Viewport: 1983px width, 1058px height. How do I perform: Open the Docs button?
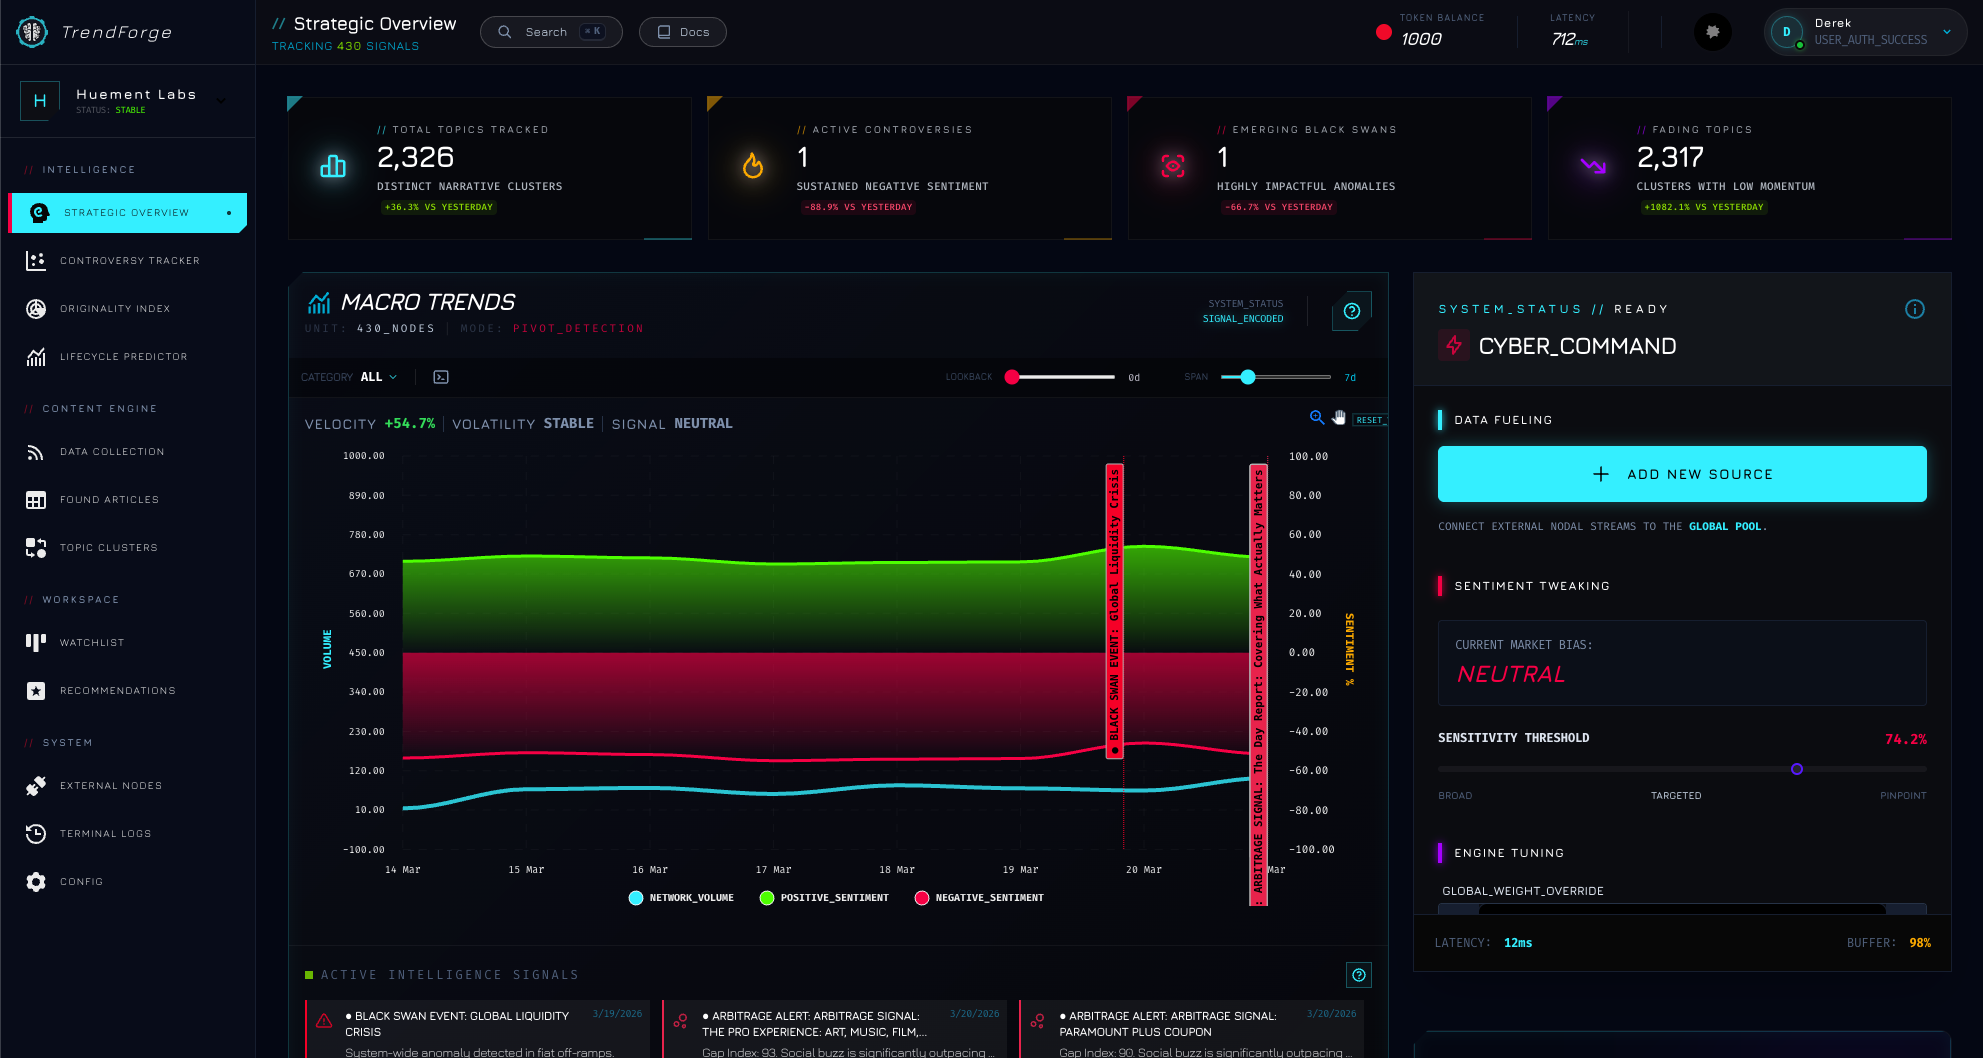tap(683, 32)
